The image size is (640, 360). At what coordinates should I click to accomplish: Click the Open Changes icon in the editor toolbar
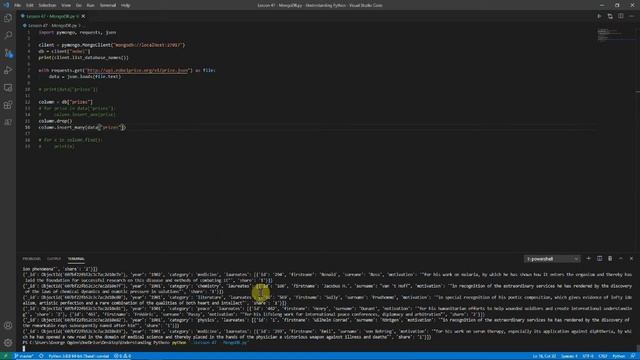[610, 16]
